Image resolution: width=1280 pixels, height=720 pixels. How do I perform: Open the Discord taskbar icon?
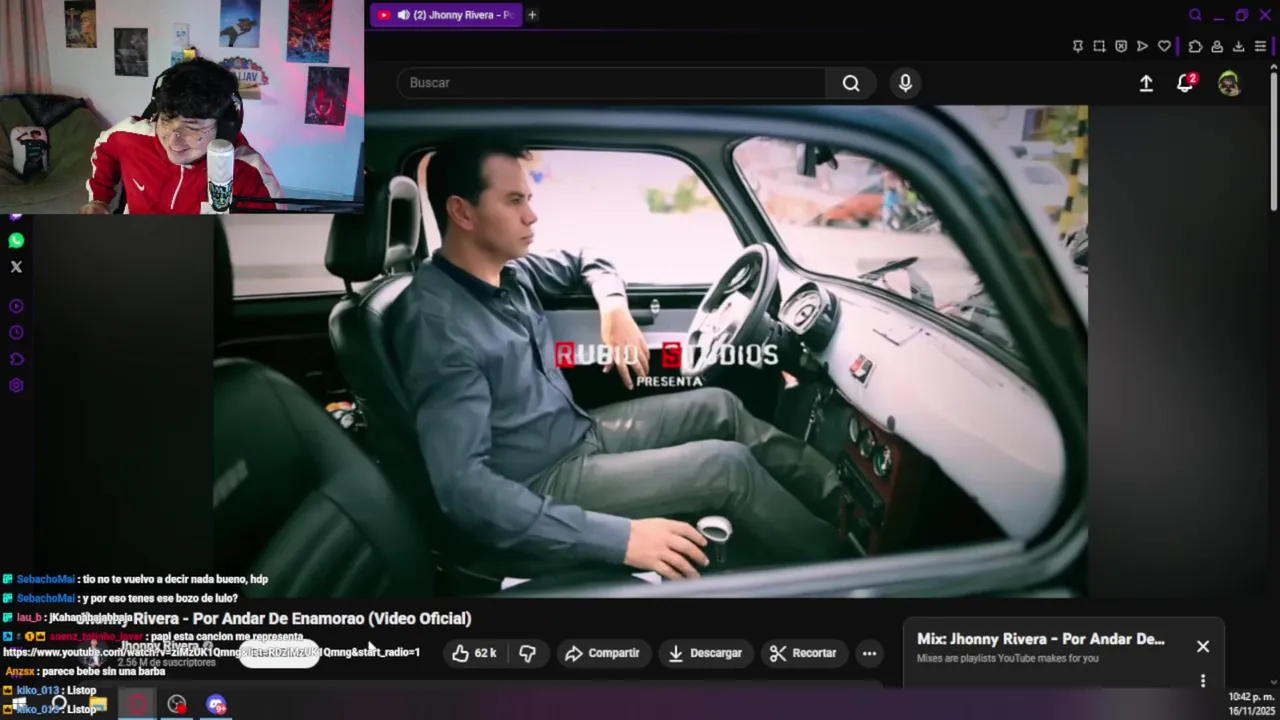(x=216, y=705)
